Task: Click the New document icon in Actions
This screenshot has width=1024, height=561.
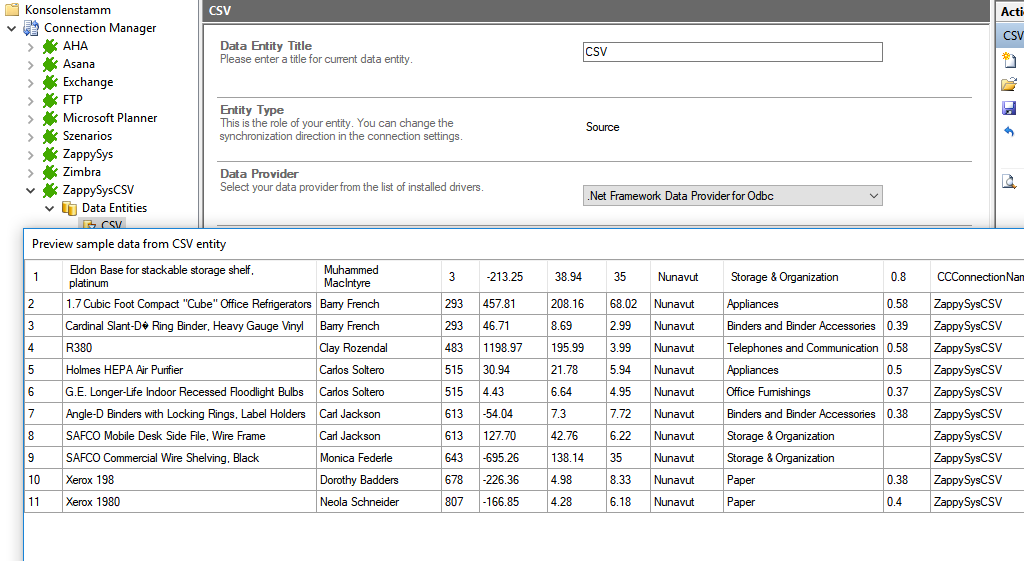Action: [x=1009, y=60]
